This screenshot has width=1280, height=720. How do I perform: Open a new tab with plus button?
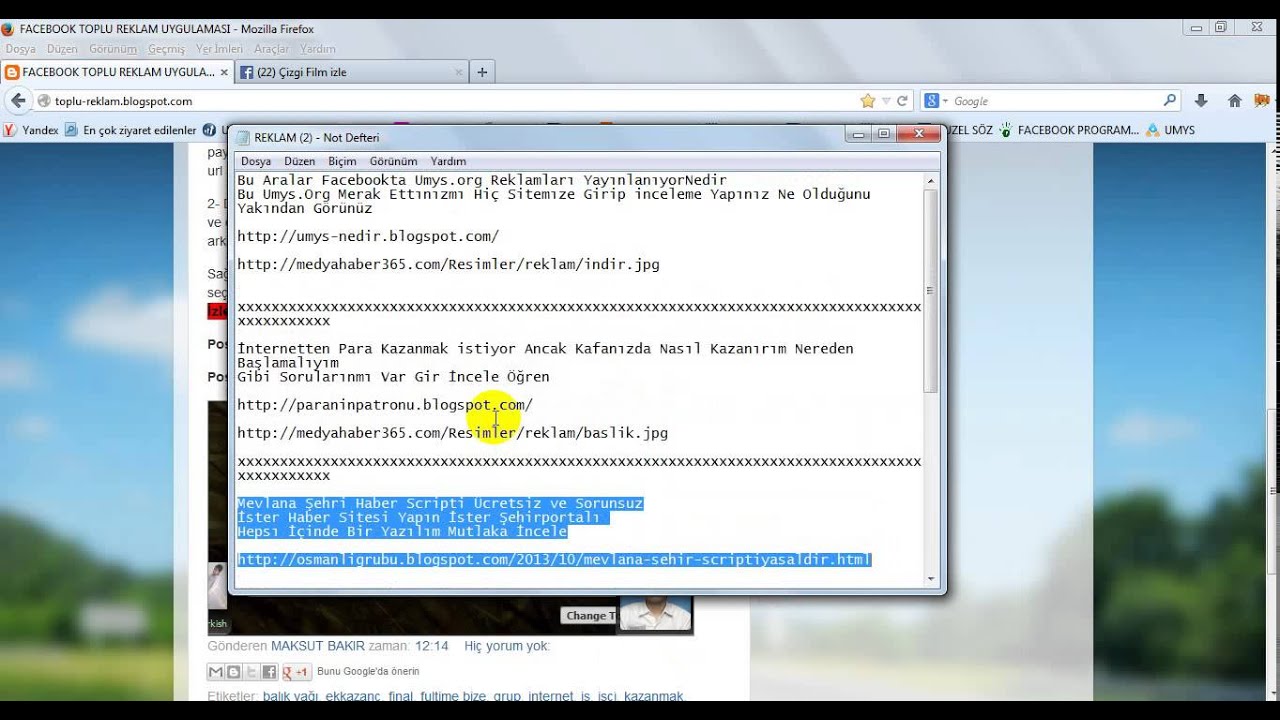pos(482,72)
